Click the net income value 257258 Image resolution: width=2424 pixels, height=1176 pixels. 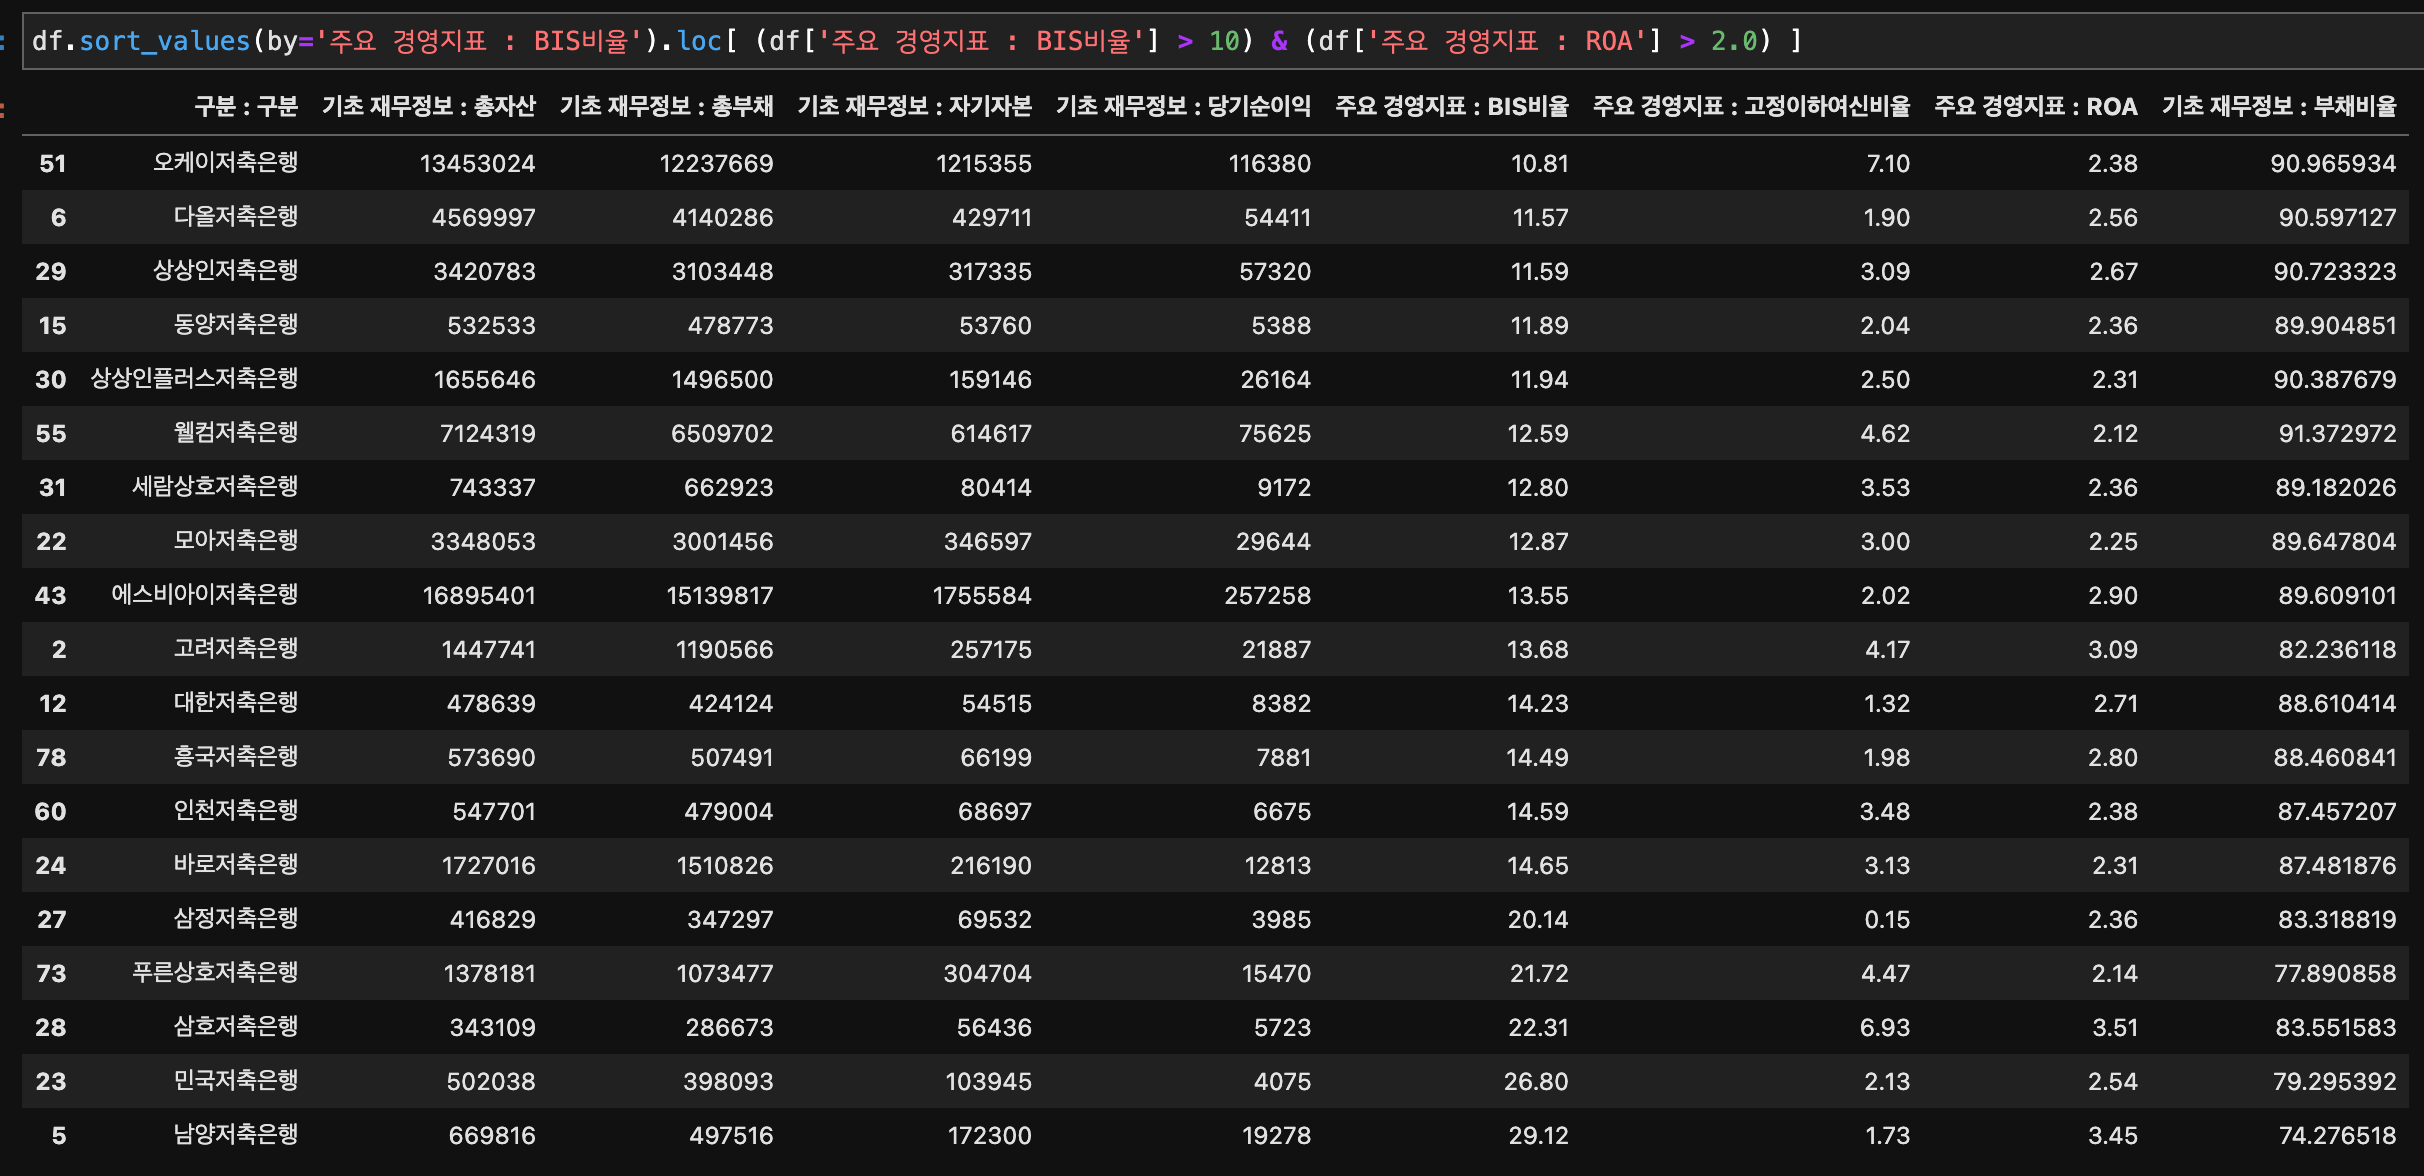[1267, 595]
